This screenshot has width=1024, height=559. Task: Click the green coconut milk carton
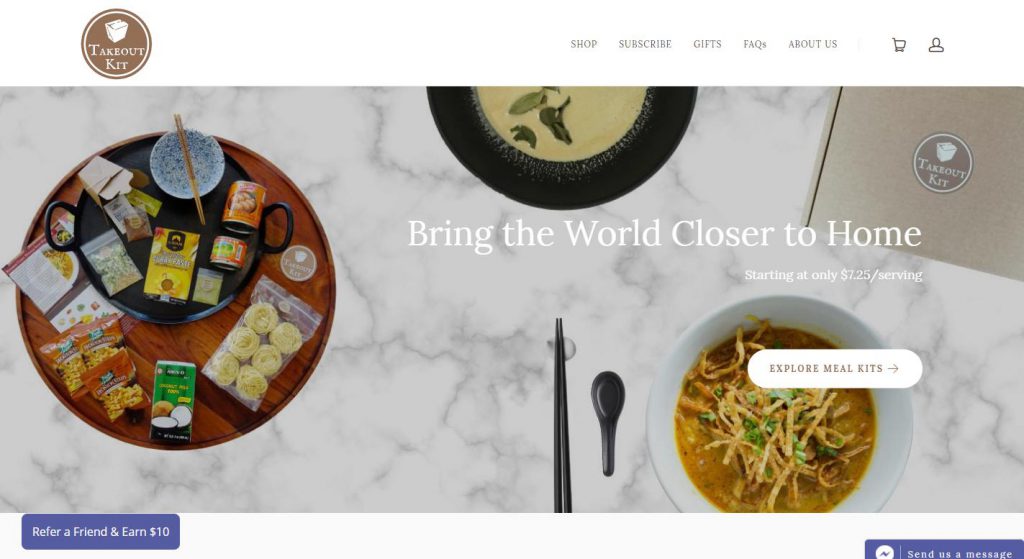(172, 401)
